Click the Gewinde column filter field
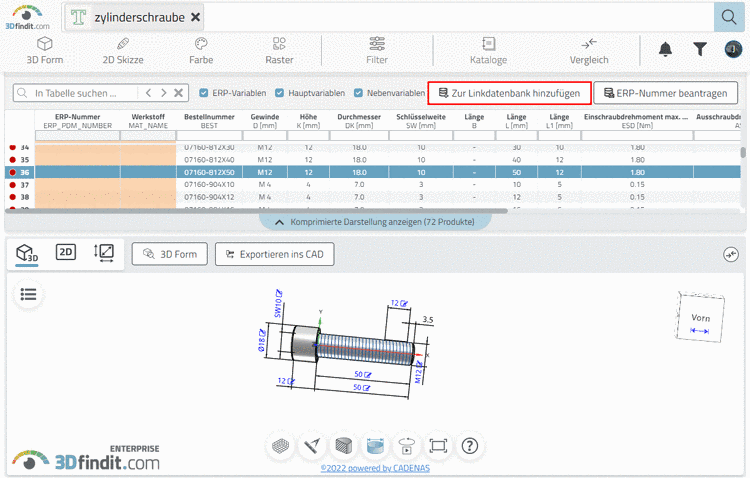This screenshot has height=478, width=750. coord(265,136)
